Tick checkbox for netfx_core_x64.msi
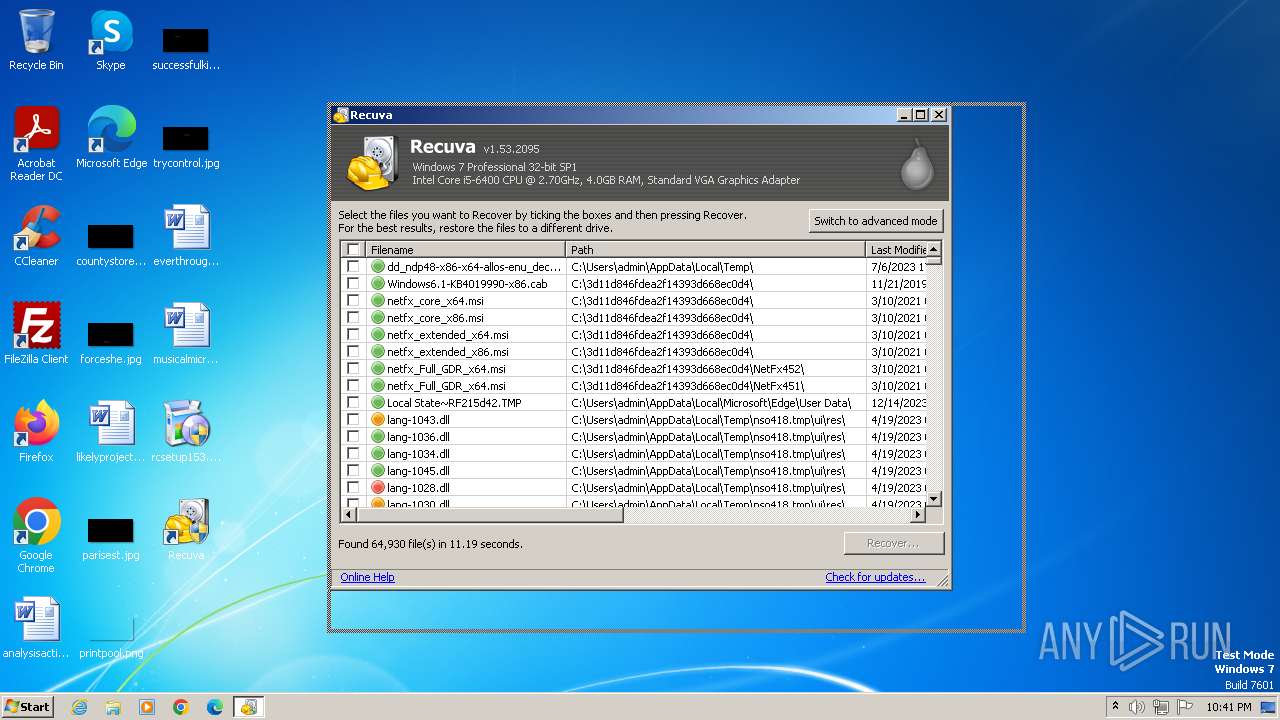Screen dimensions: 1280x720 pyautogui.click(x=353, y=301)
